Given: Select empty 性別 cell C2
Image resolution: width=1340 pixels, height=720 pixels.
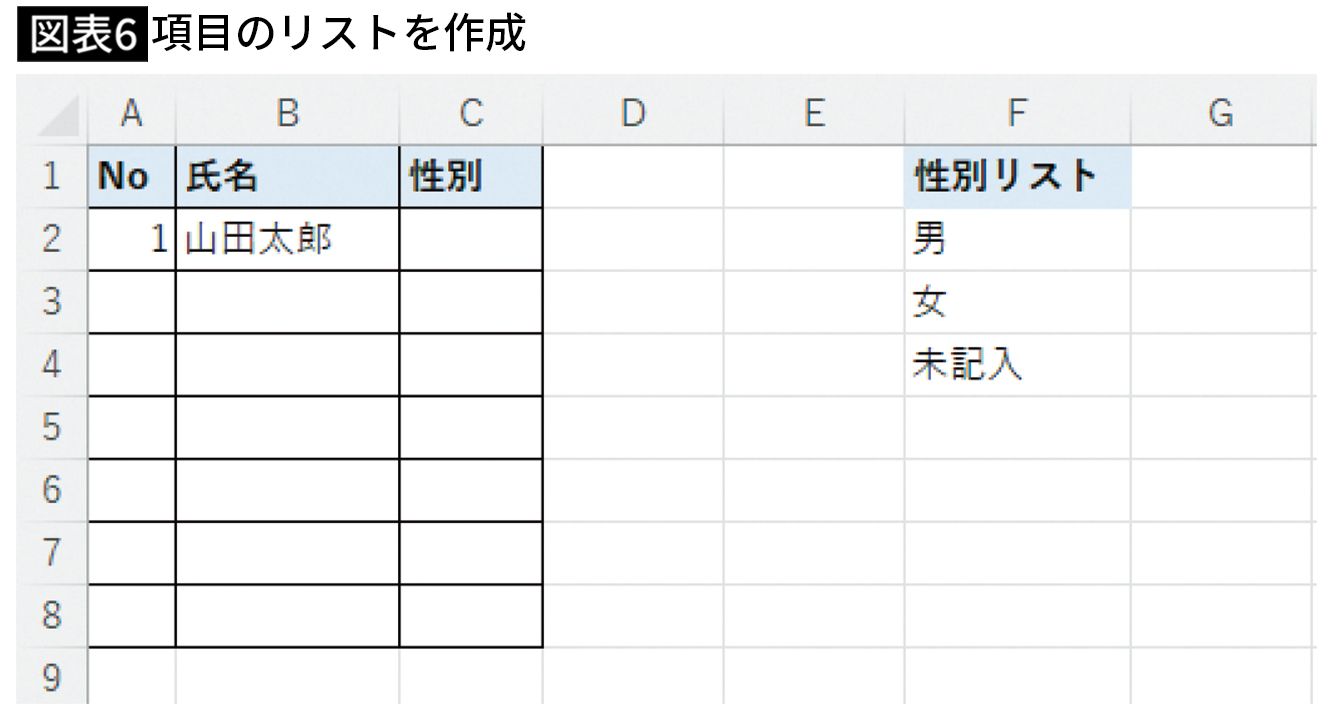Looking at the screenshot, I should tap(471, 240).
